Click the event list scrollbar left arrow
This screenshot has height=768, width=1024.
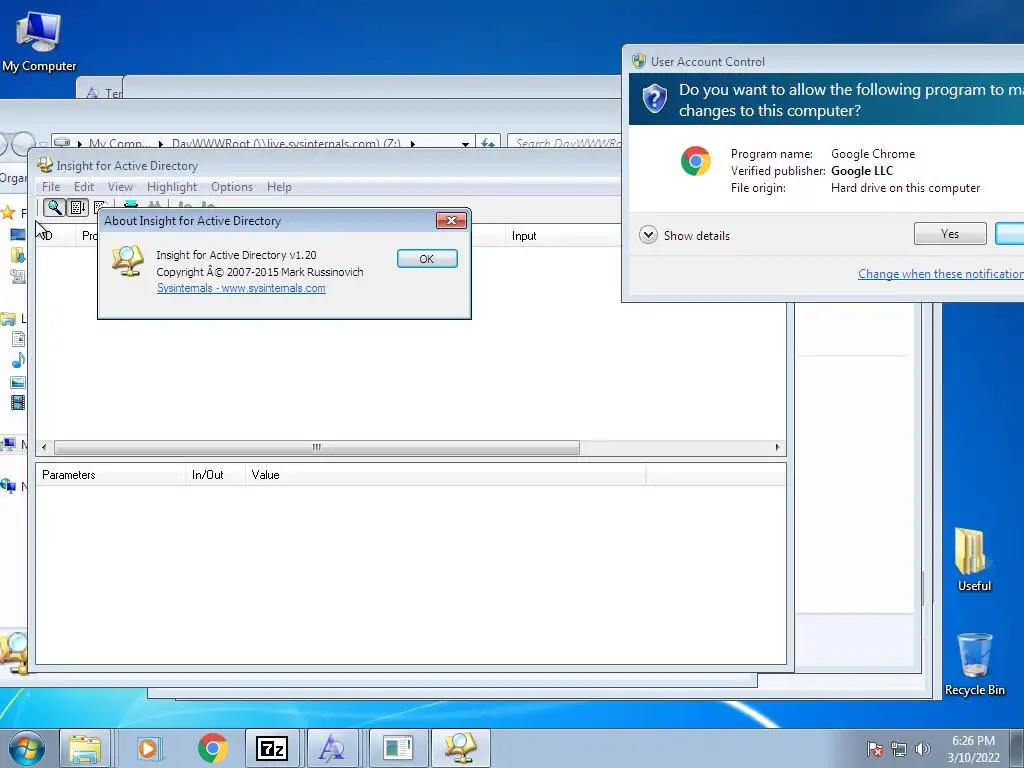click(x=44, y=447)
